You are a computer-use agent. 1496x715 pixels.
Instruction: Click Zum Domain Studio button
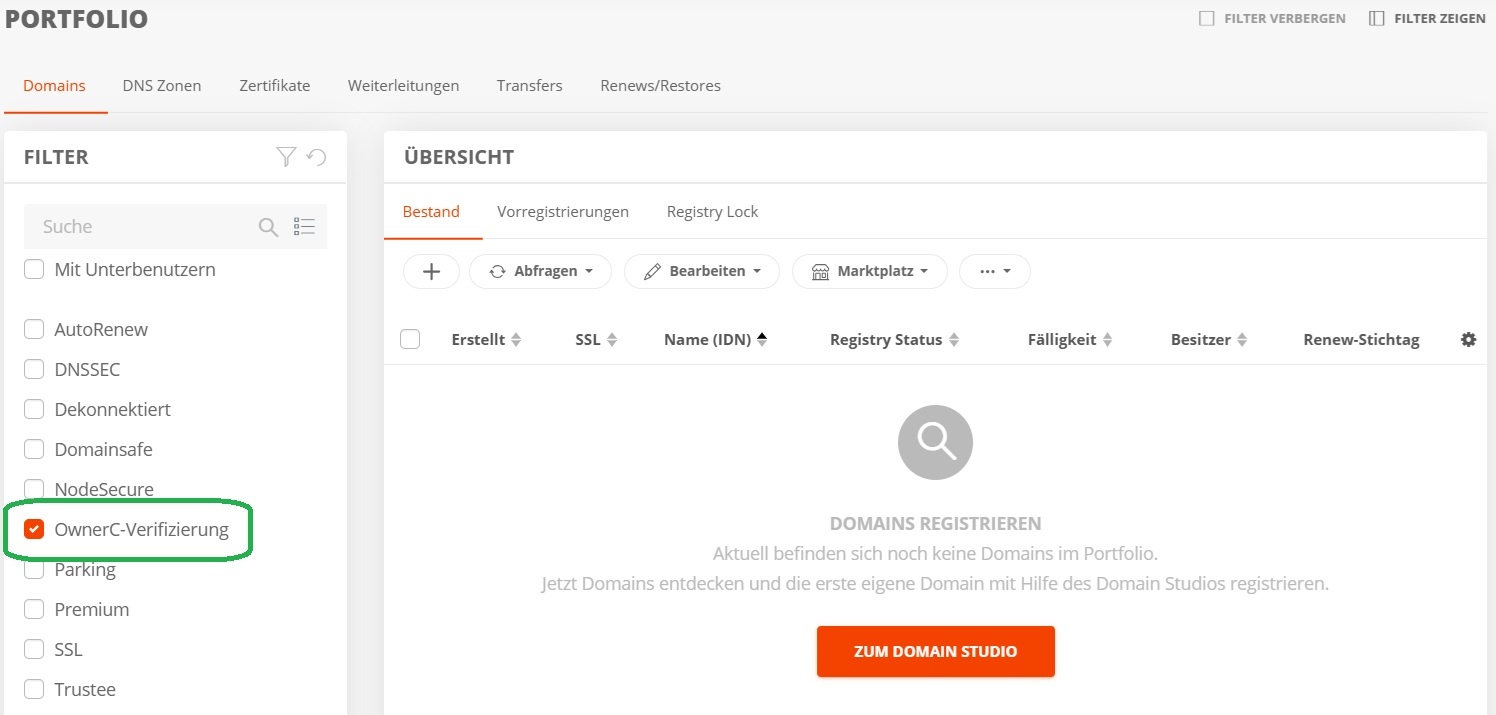coord(935,651)
